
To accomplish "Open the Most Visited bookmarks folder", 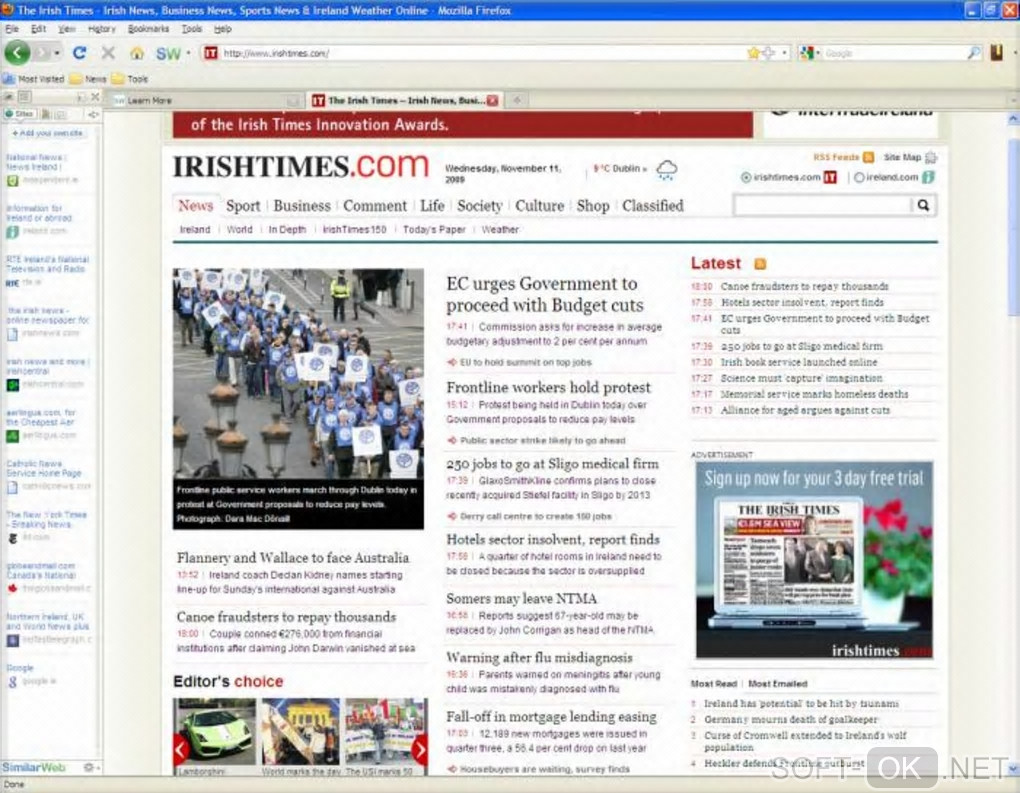I will coord(34,79).
